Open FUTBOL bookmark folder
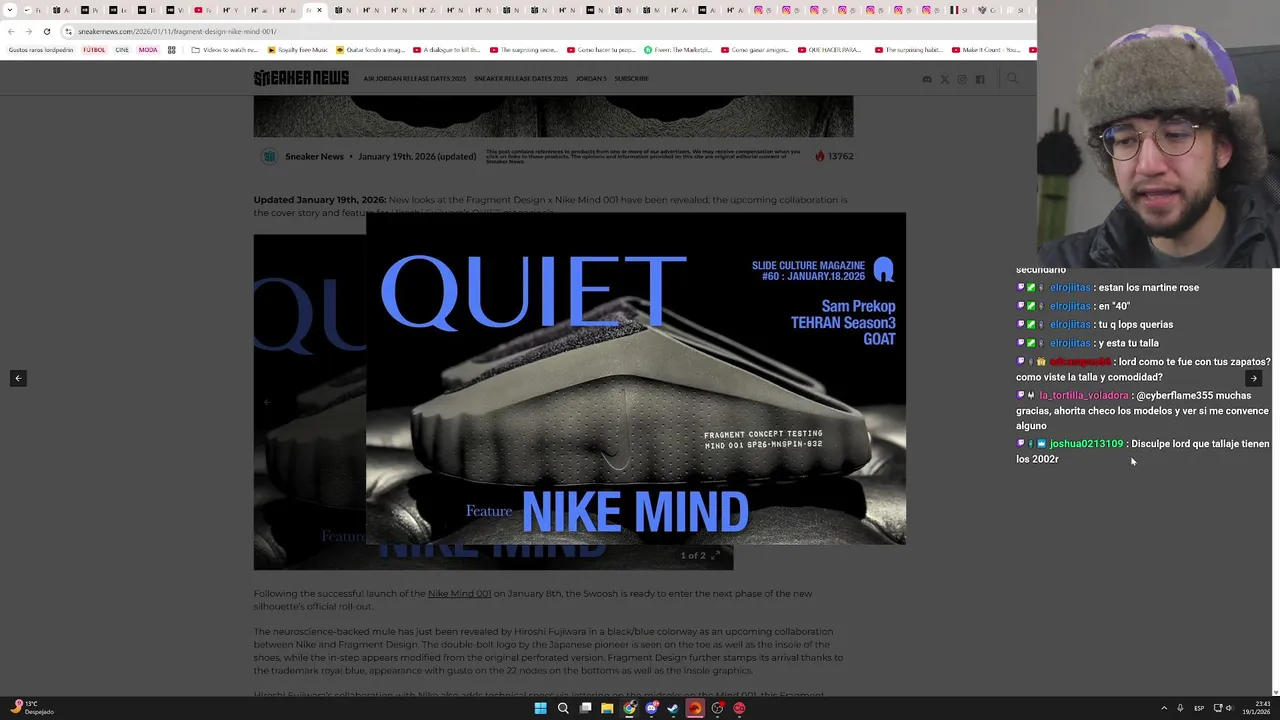The image size is (1280, 720). click(x=94, y=49)
